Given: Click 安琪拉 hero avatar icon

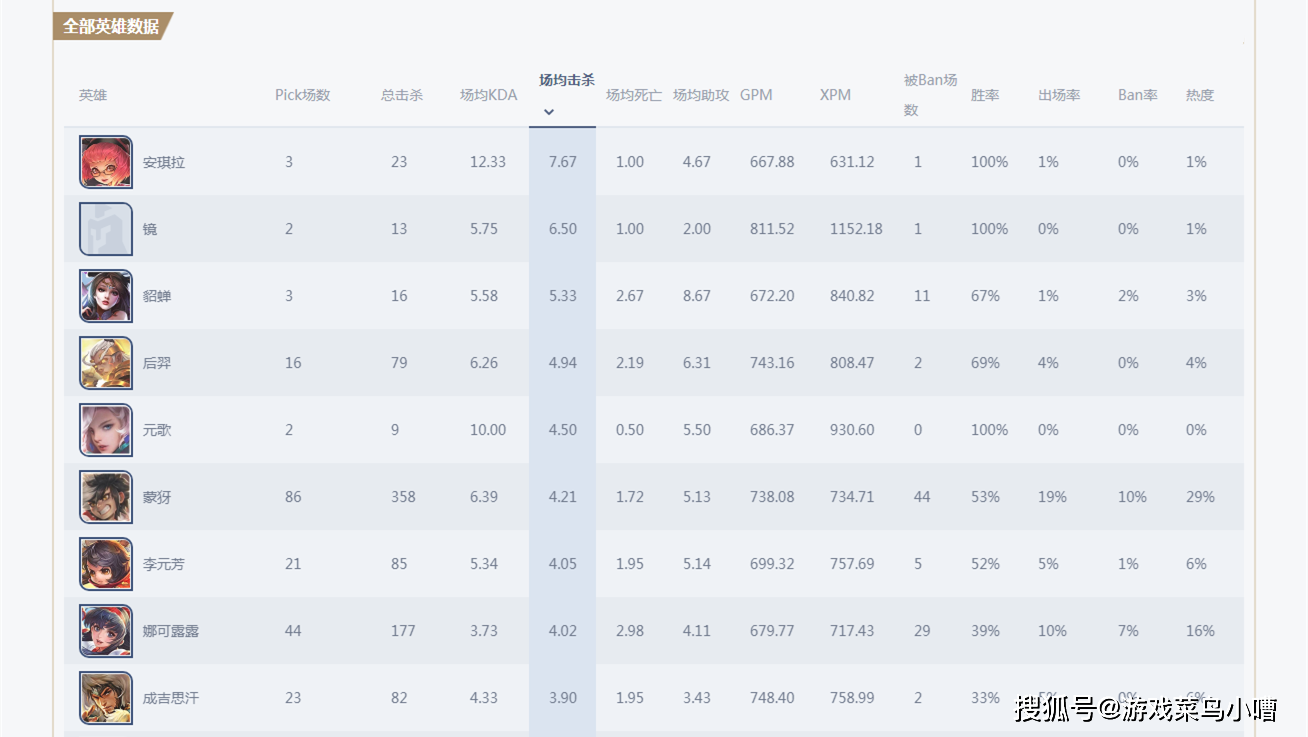Looking at the screenshot, I should 106,162.
